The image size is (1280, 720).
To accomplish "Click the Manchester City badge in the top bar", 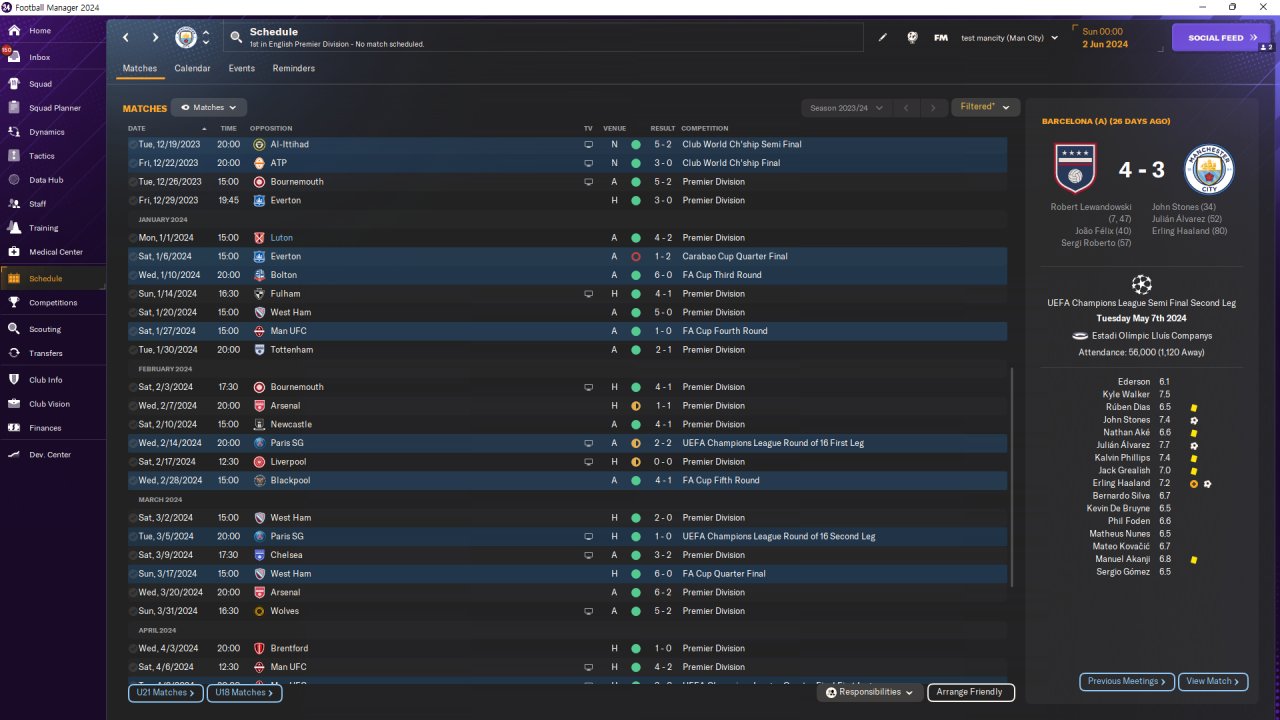I will 186,38.
